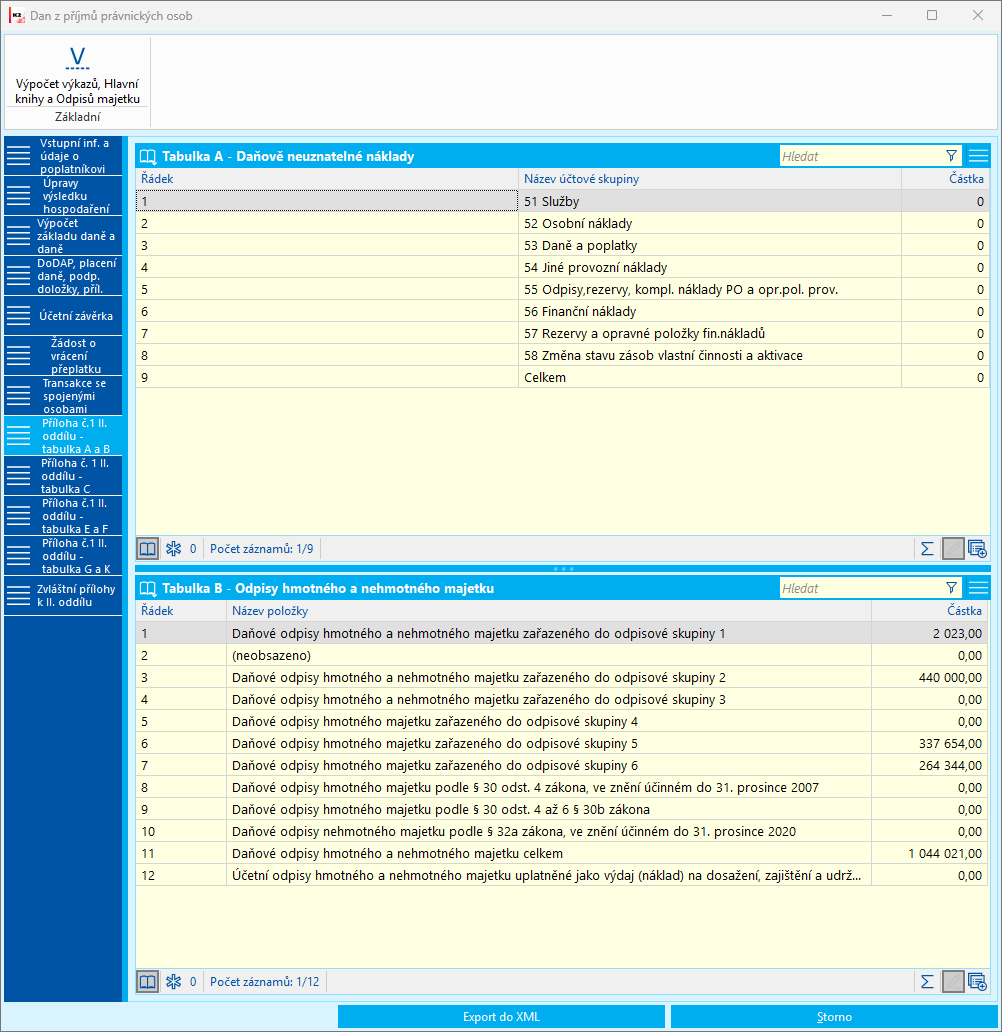Select row 52 Osobní náklady

562,224
